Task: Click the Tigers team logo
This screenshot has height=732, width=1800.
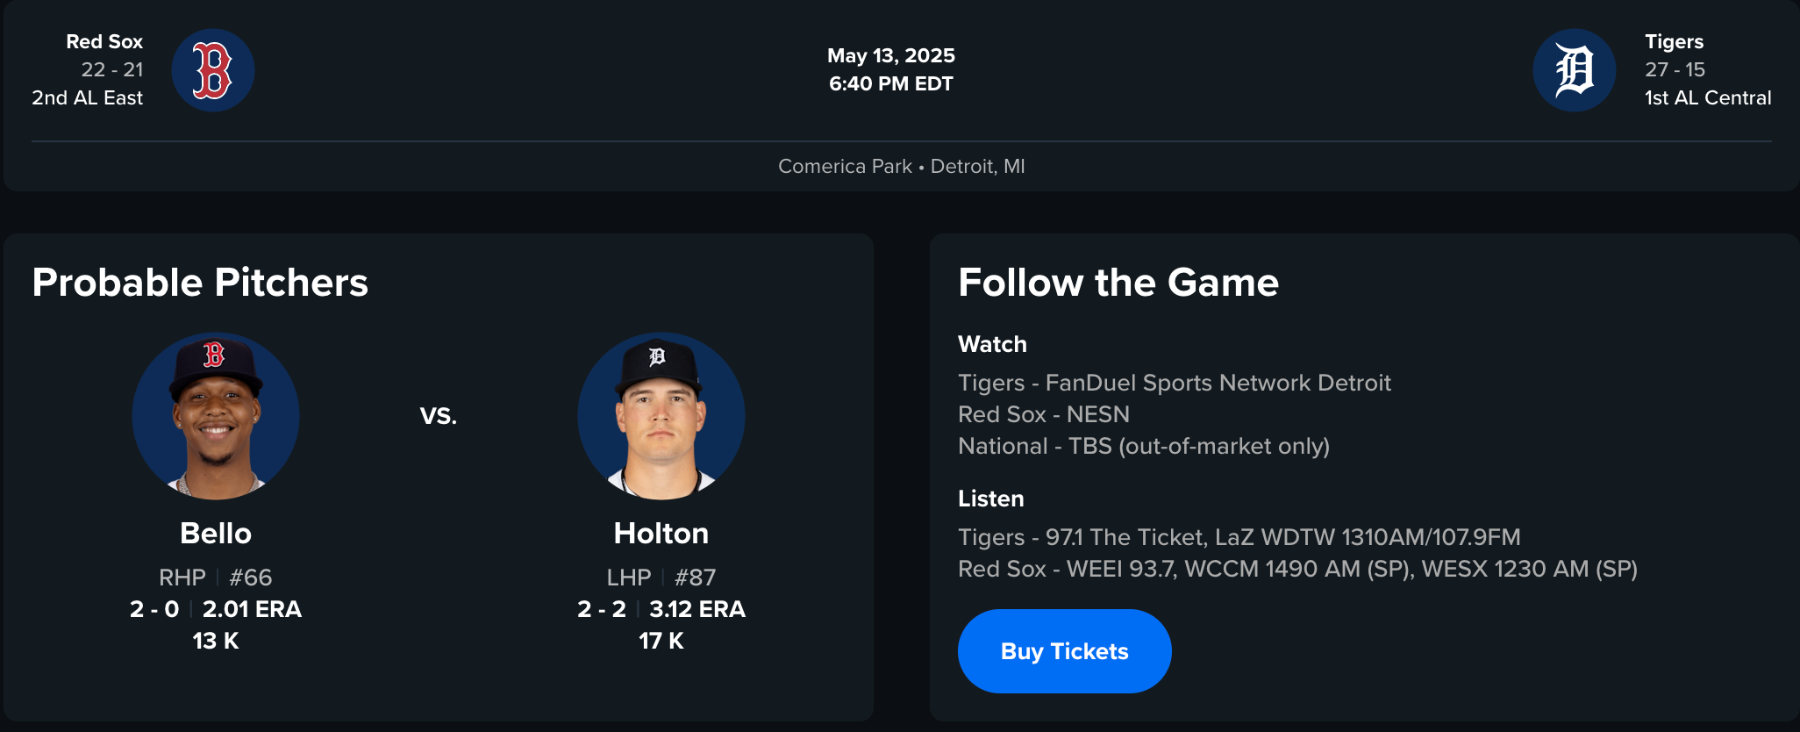Action: [x=1574, y=70]
